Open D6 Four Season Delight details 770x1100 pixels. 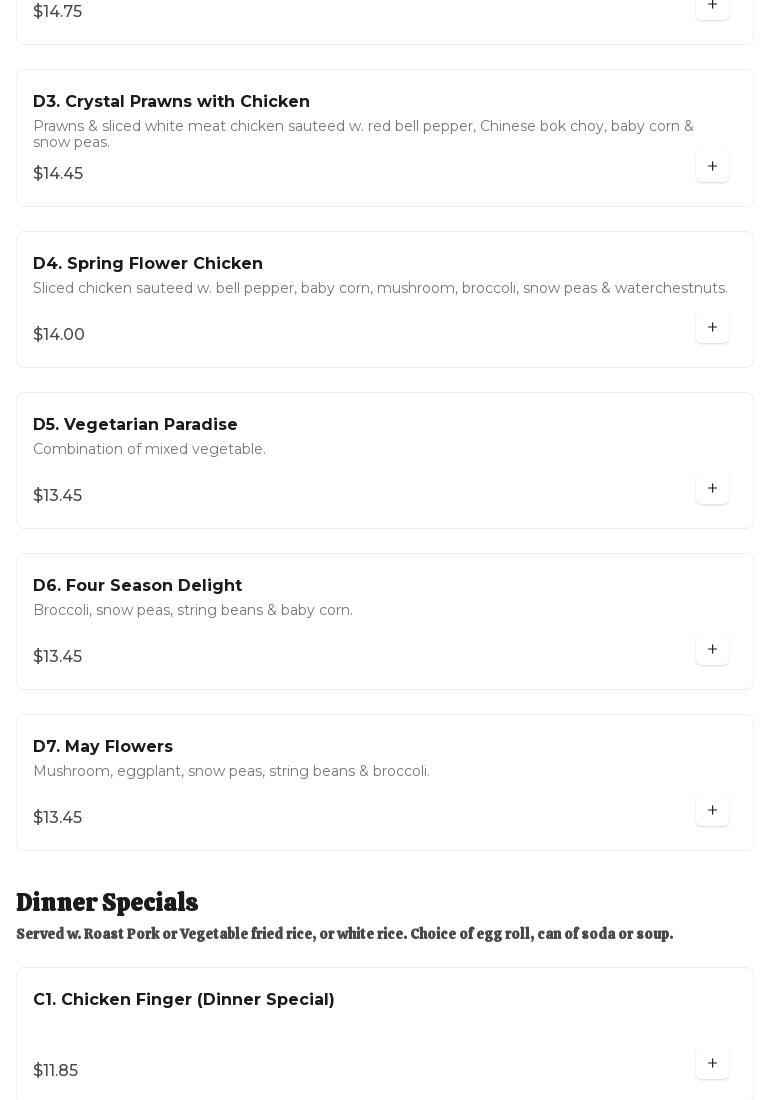click(x=137, y=586)
